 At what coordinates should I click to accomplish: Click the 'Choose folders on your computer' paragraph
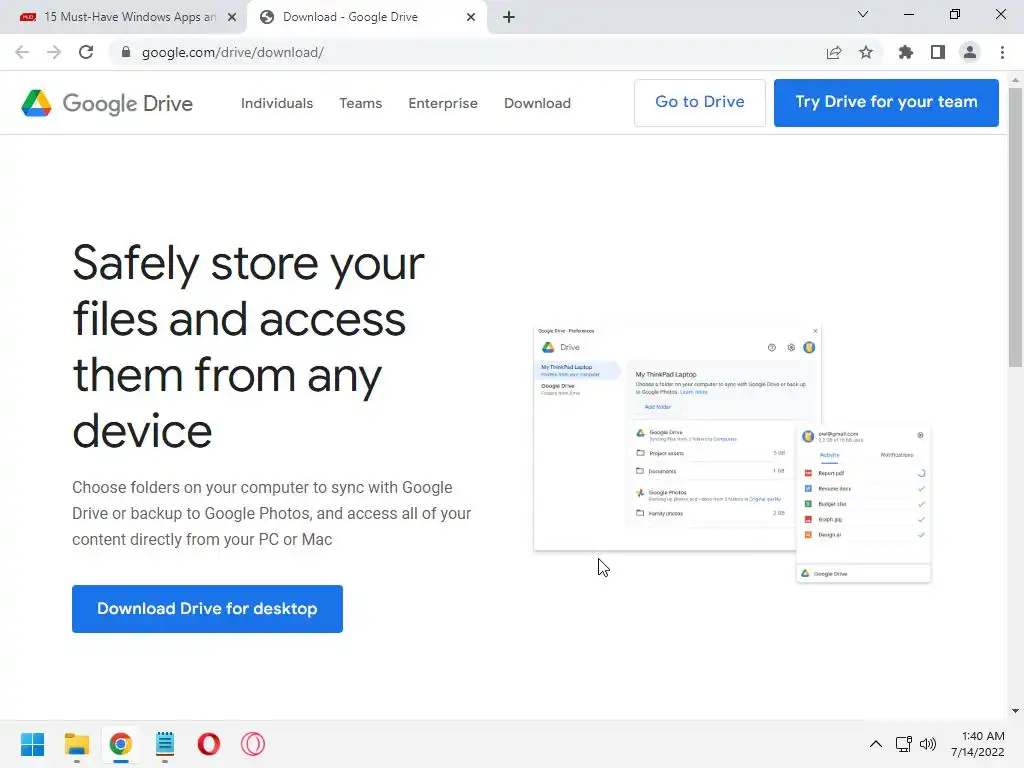tap(271, 513)
